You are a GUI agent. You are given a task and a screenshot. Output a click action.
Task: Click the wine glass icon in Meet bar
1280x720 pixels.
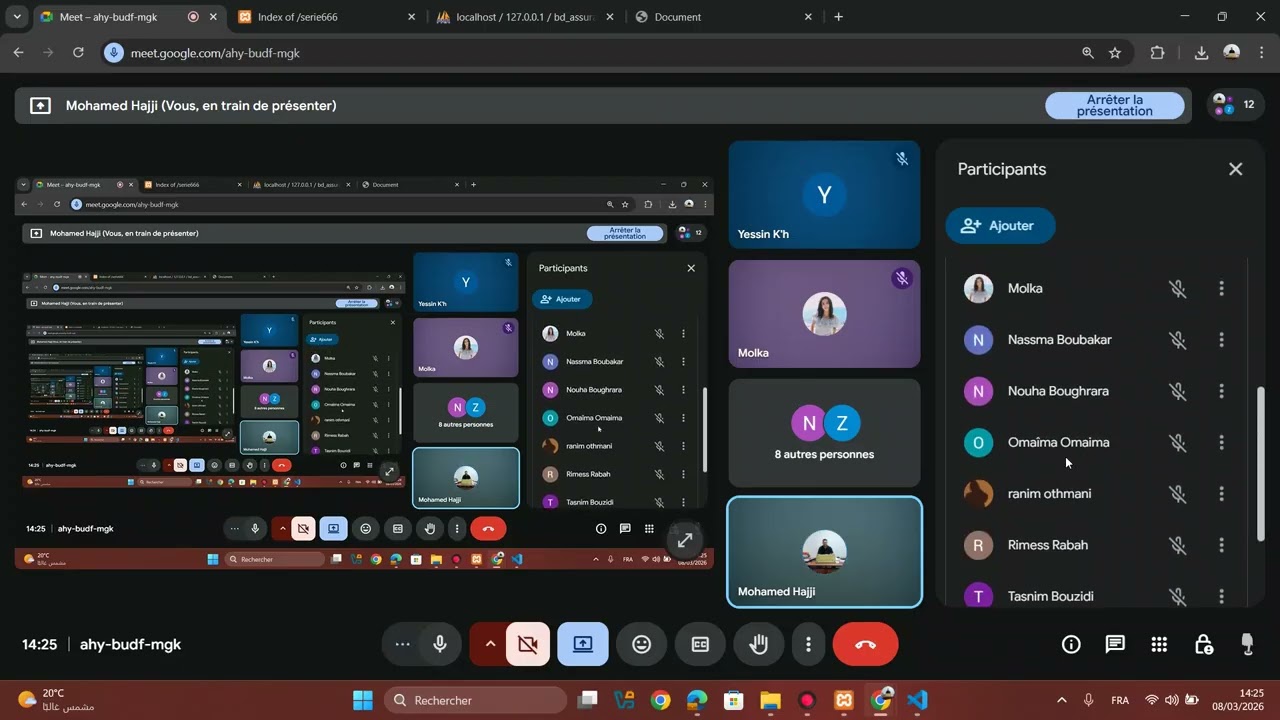1247,645
